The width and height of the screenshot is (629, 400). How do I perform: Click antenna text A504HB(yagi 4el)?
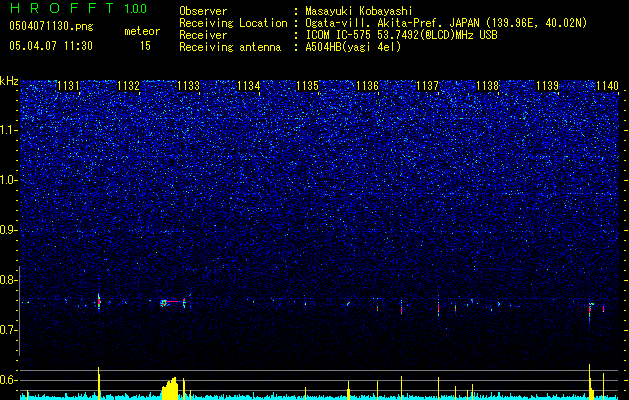coord(353,47)
